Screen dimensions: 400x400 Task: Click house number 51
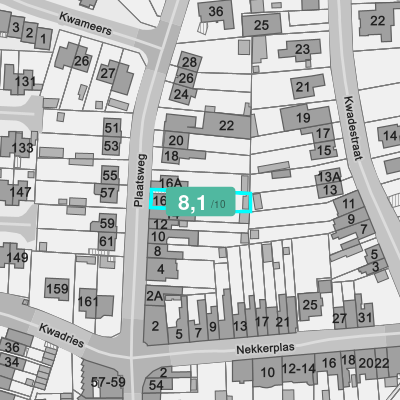[x=112, y=128]
